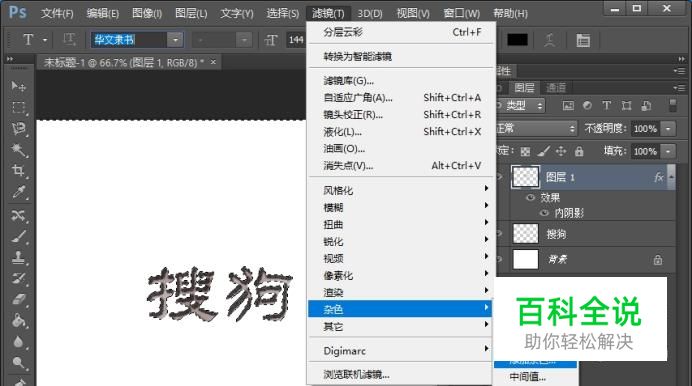692x386 pixels.
Task: Toggle lock transparent pixels
Action: click(525, 152)
